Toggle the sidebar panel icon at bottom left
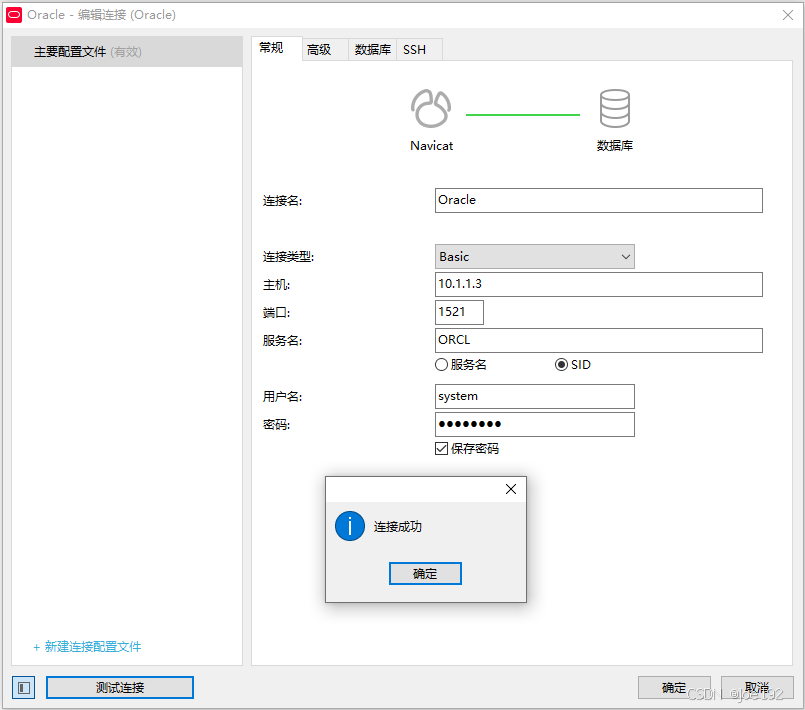The width and height of the screenshot is (805, 710). pyautogui.click(x=24, y=687)
